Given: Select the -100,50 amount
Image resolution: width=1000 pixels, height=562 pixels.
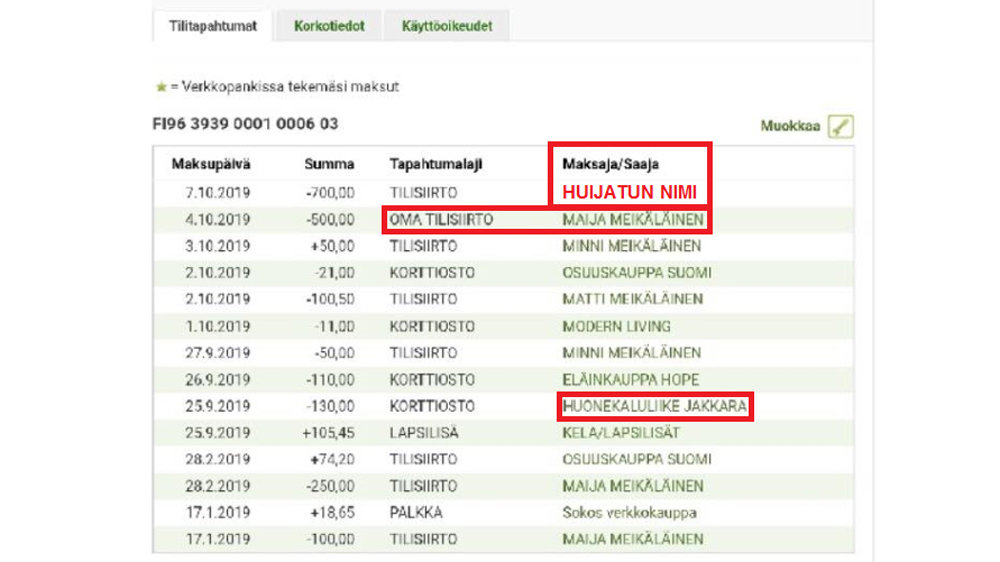Looking at the screenshot, I should pos(330,299).
